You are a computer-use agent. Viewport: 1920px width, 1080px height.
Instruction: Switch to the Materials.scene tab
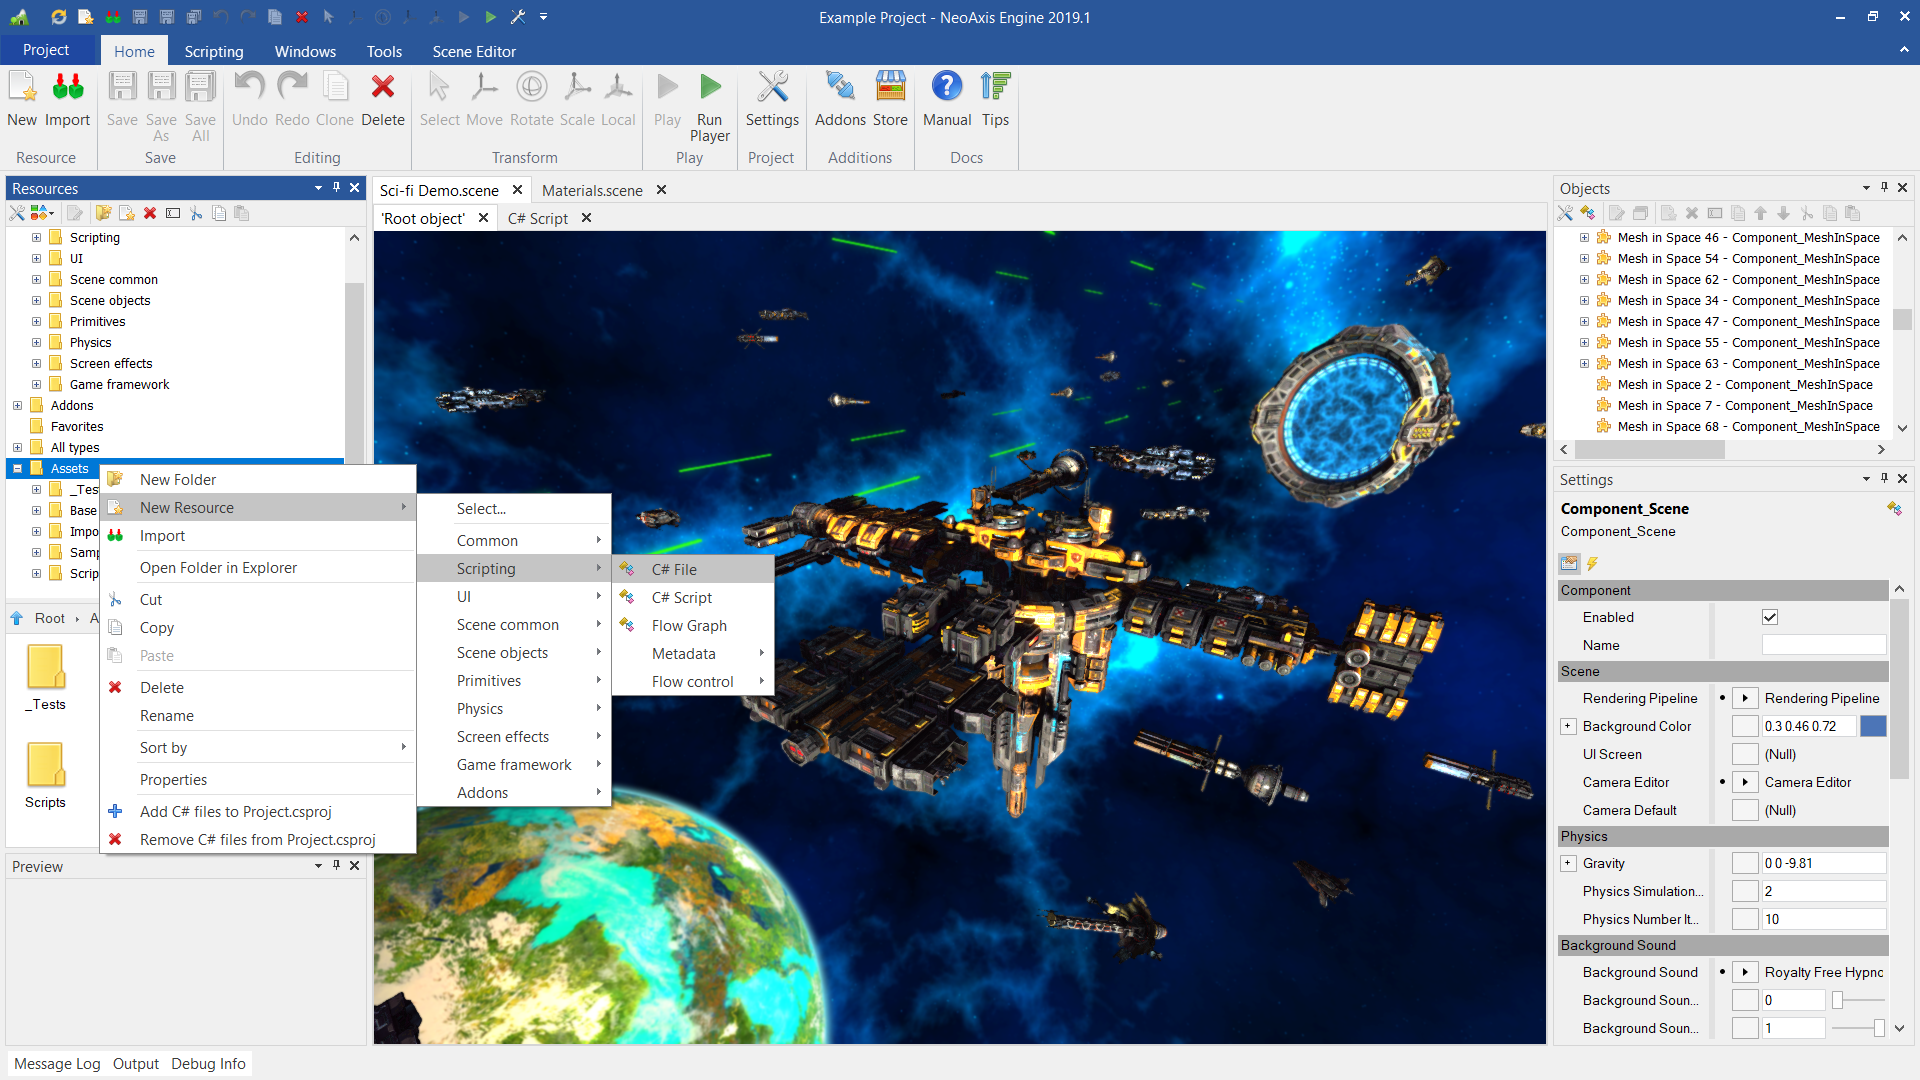pos(592,190)
